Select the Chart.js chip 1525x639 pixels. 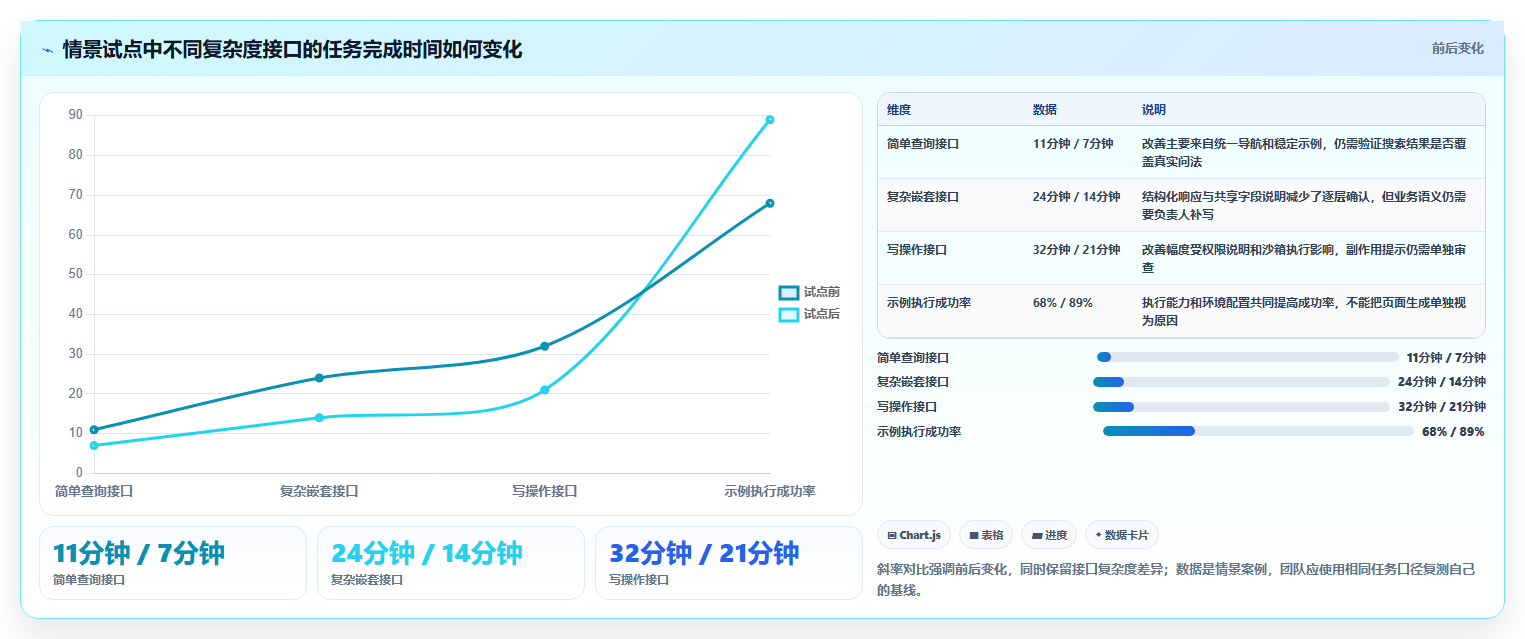click(913, 535)
